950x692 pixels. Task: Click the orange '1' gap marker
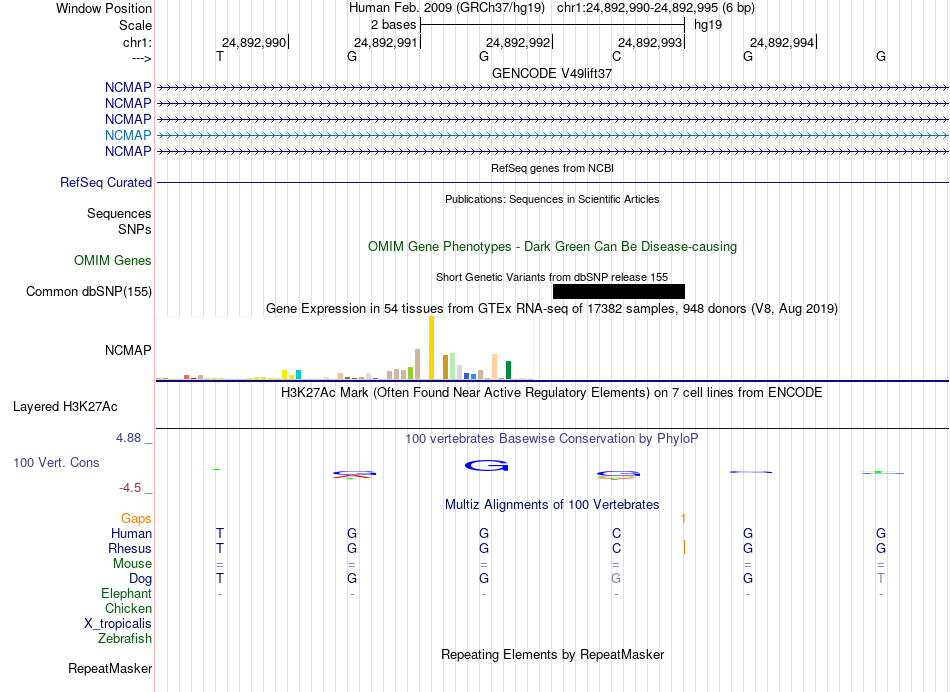[x=683, y=519]
